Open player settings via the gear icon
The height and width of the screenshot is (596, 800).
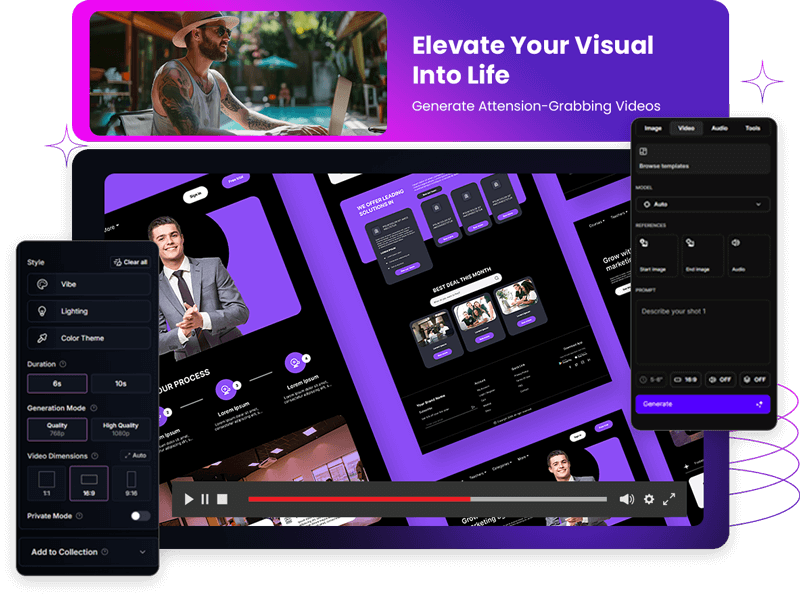(x=649, y=499)
